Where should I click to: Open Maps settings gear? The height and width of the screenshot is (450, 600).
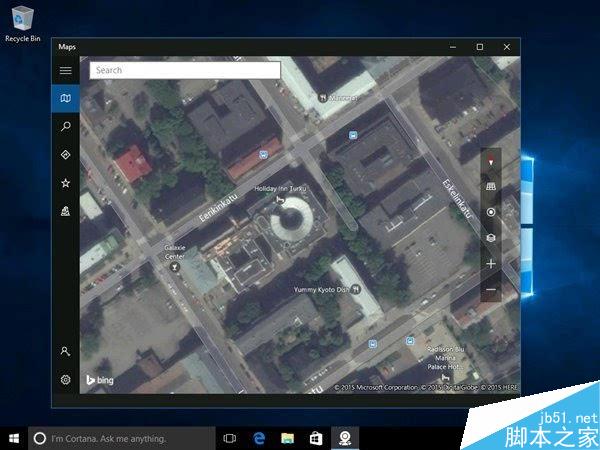click(x=66, y=379)
